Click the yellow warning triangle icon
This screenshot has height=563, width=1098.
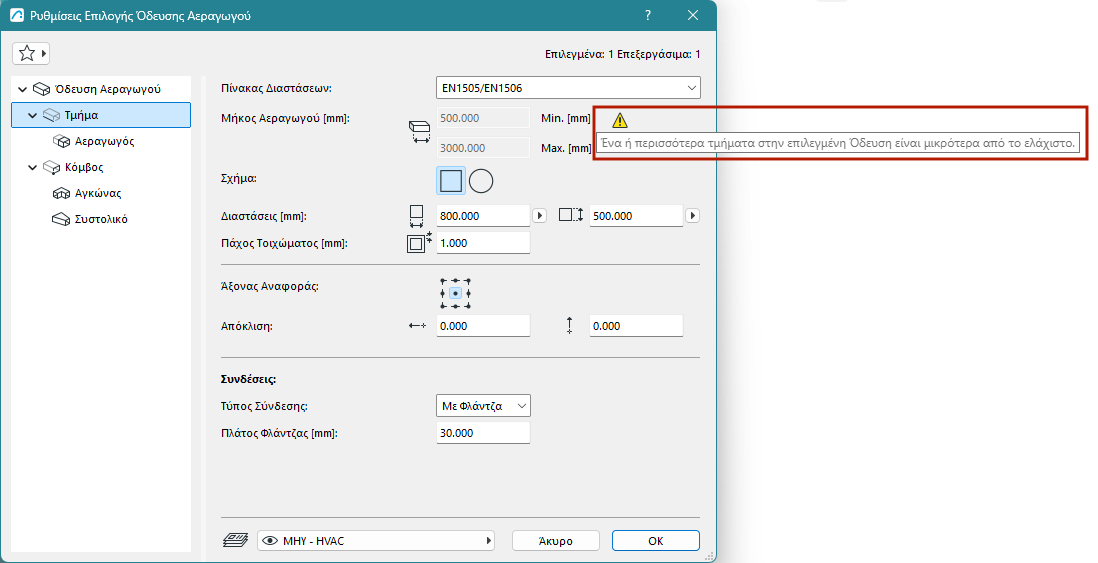point(620,120)
